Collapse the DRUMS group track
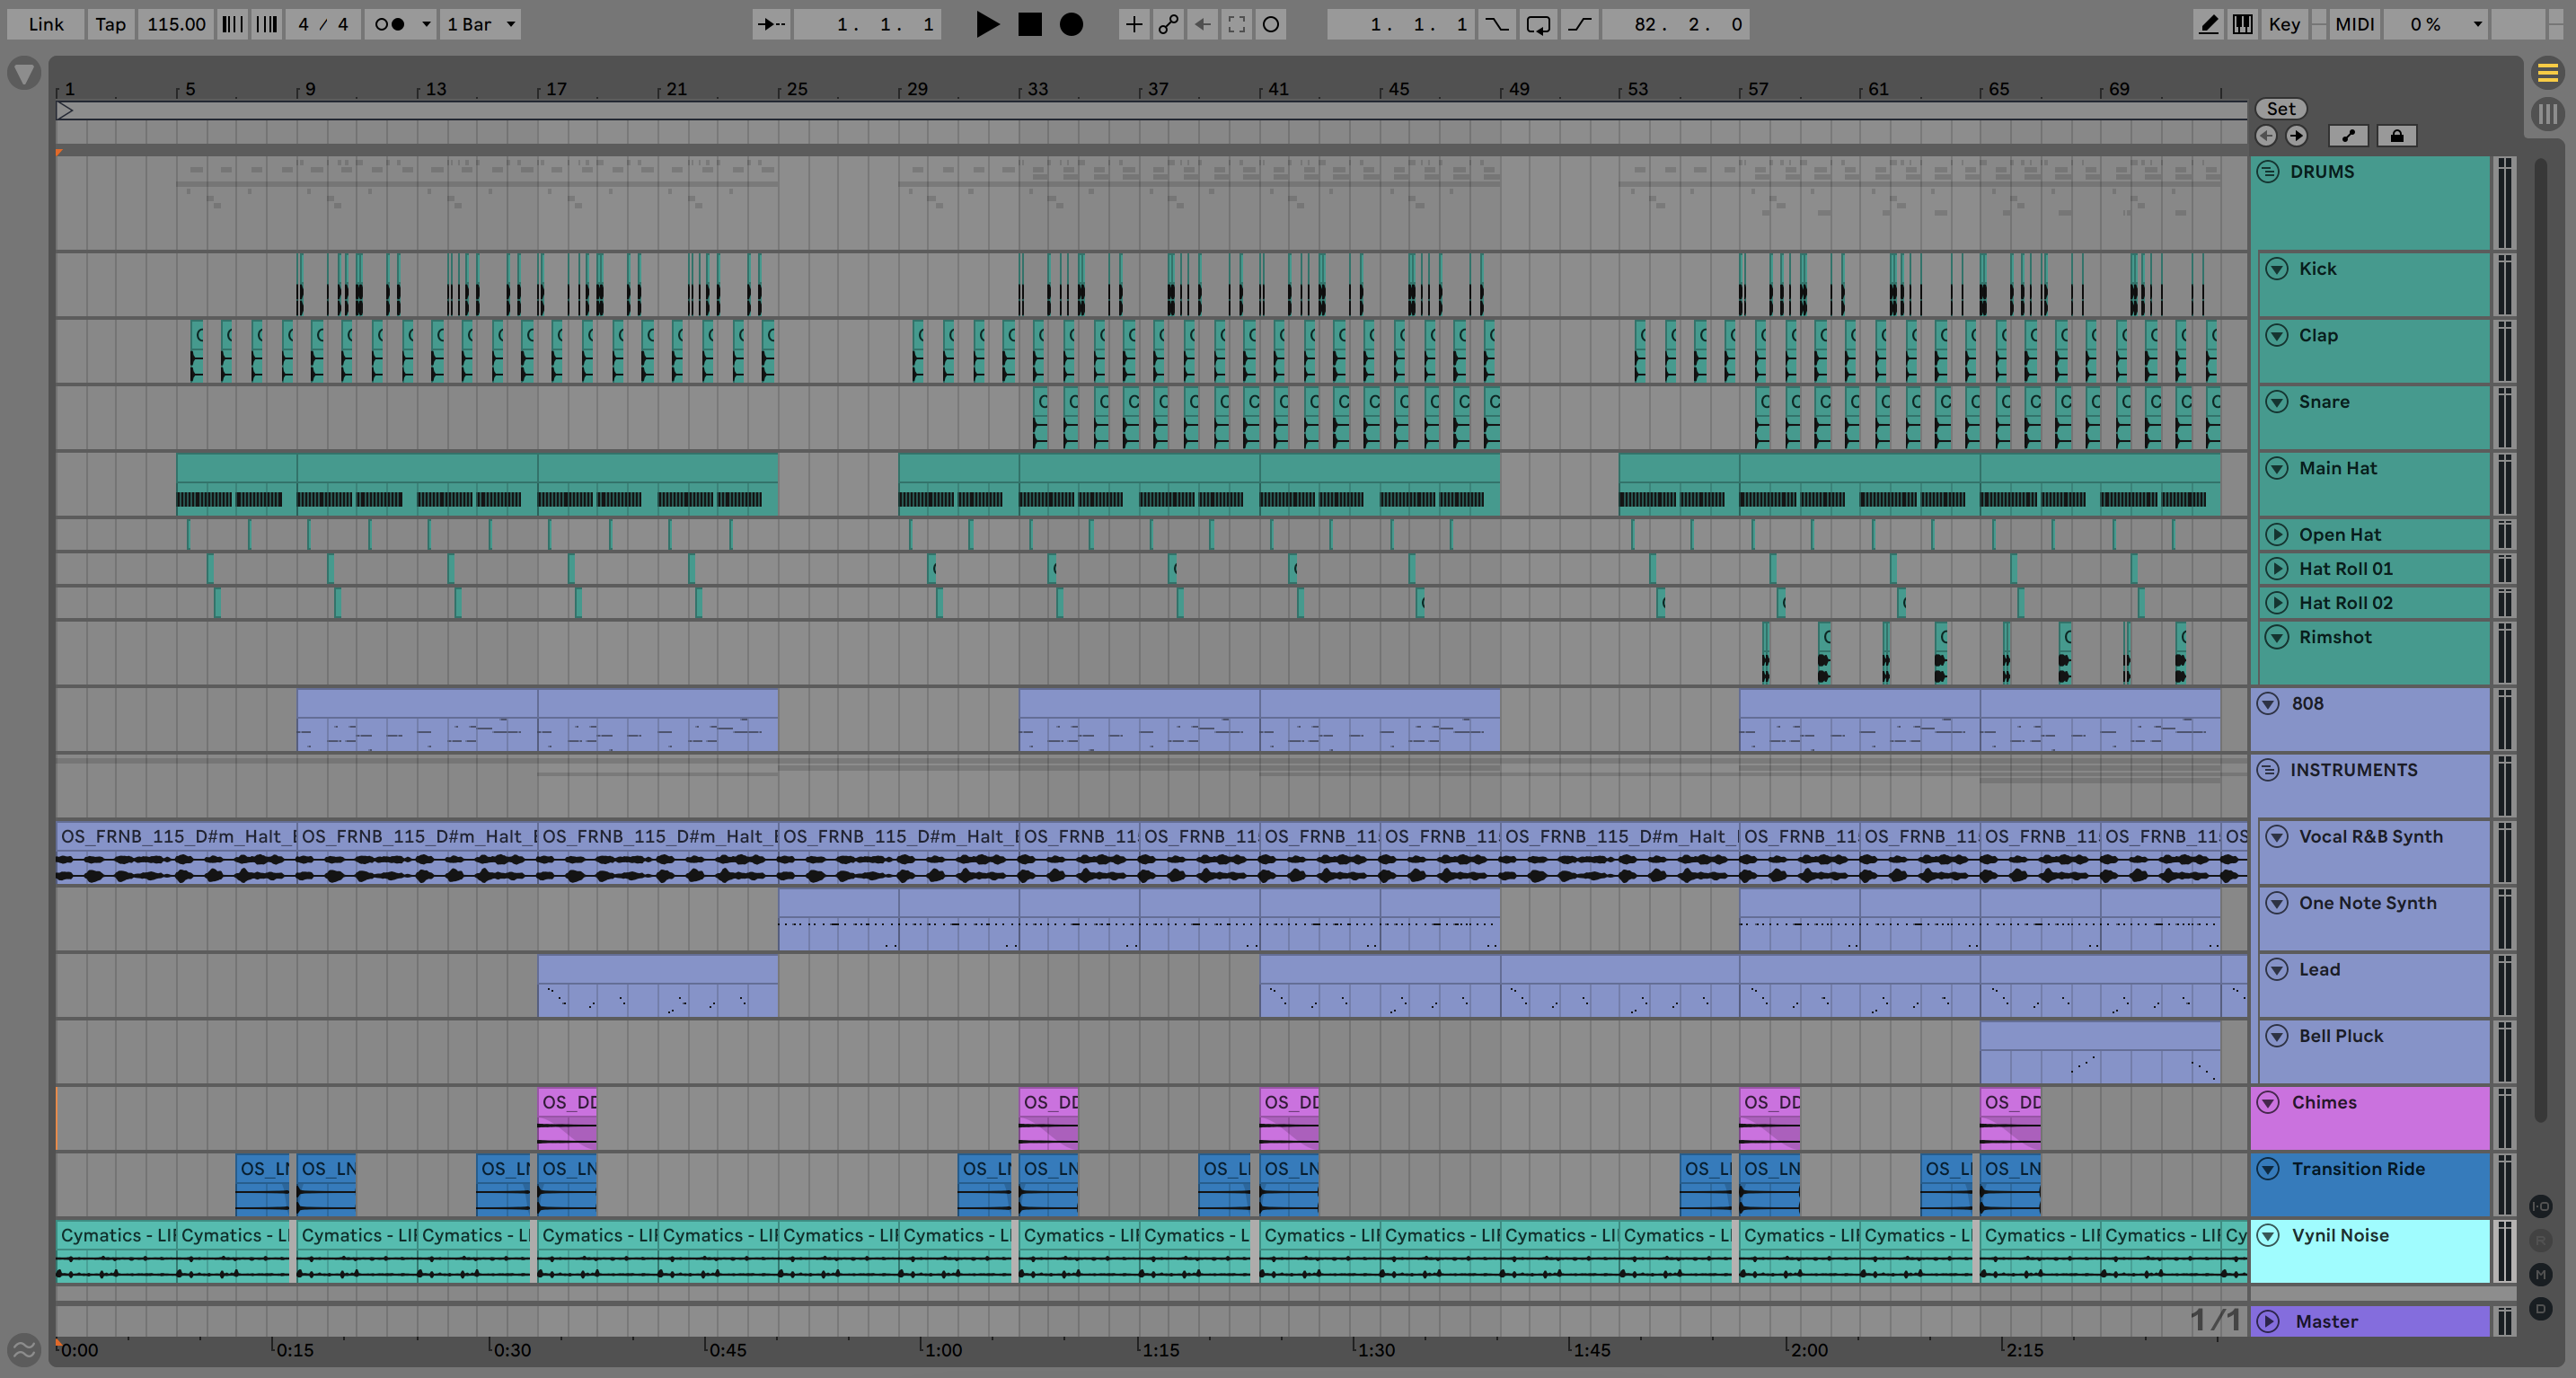 (2268, 171)
